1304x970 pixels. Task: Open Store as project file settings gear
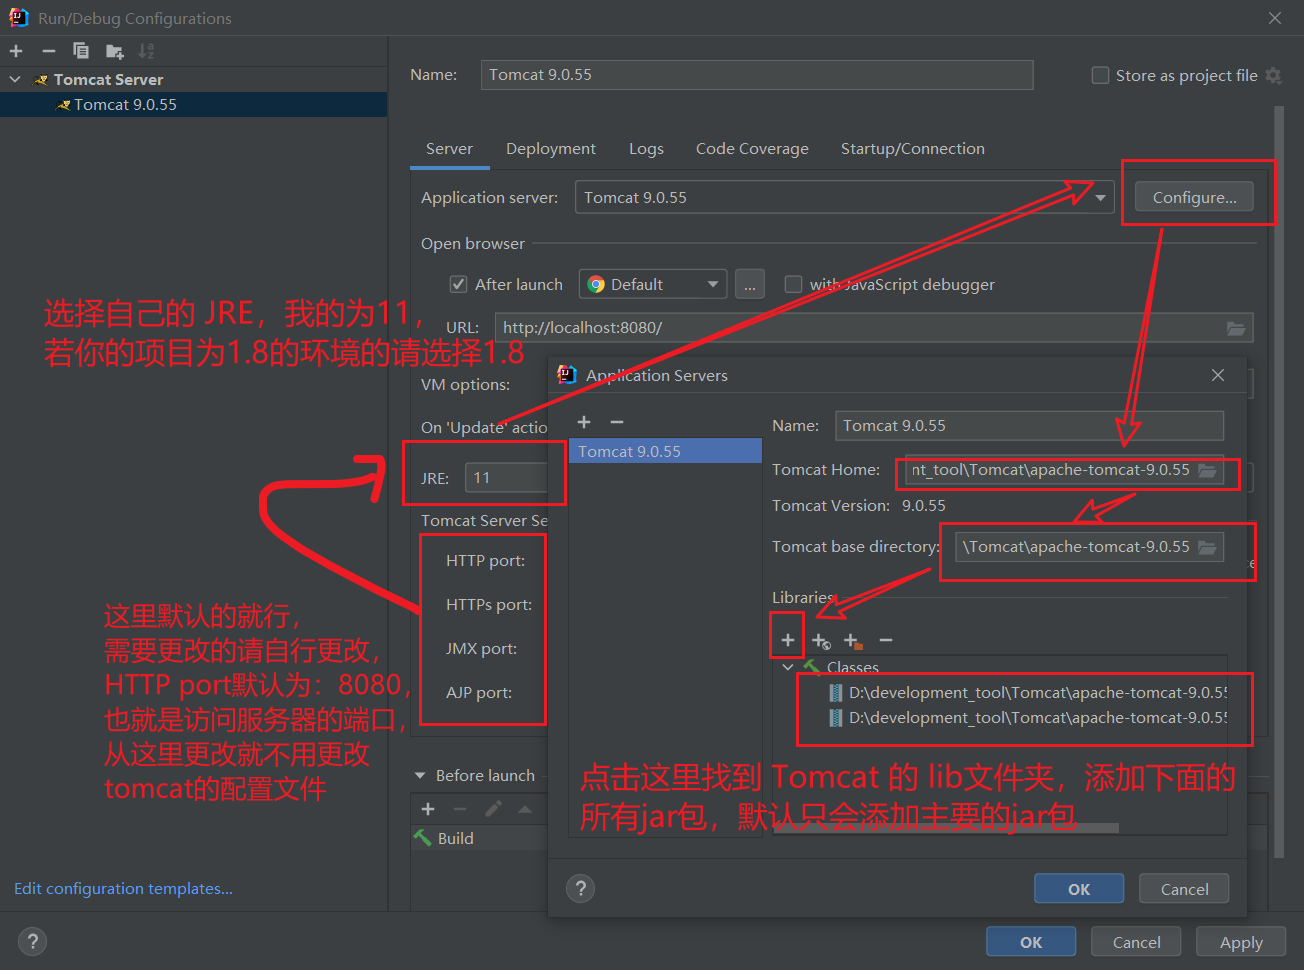[x=1273, y=75]
